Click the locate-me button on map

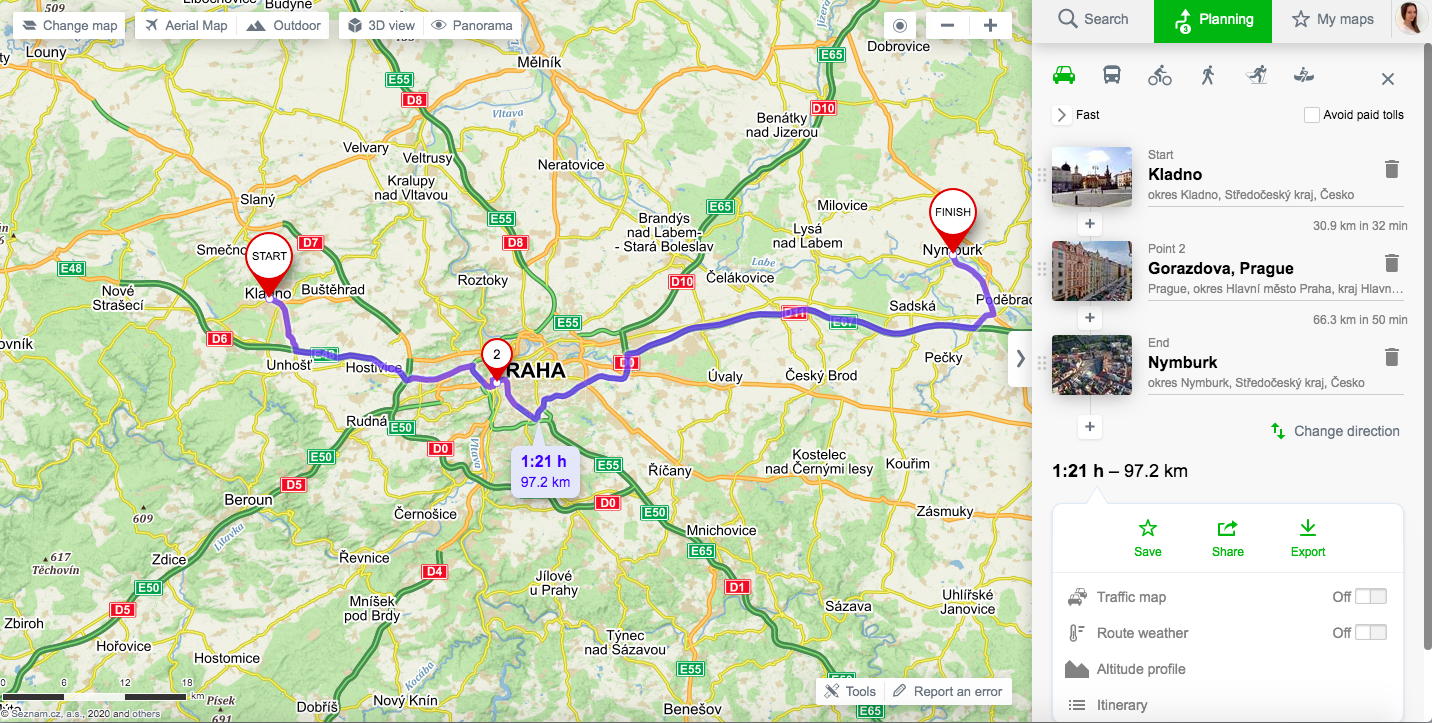pos(900,26)
